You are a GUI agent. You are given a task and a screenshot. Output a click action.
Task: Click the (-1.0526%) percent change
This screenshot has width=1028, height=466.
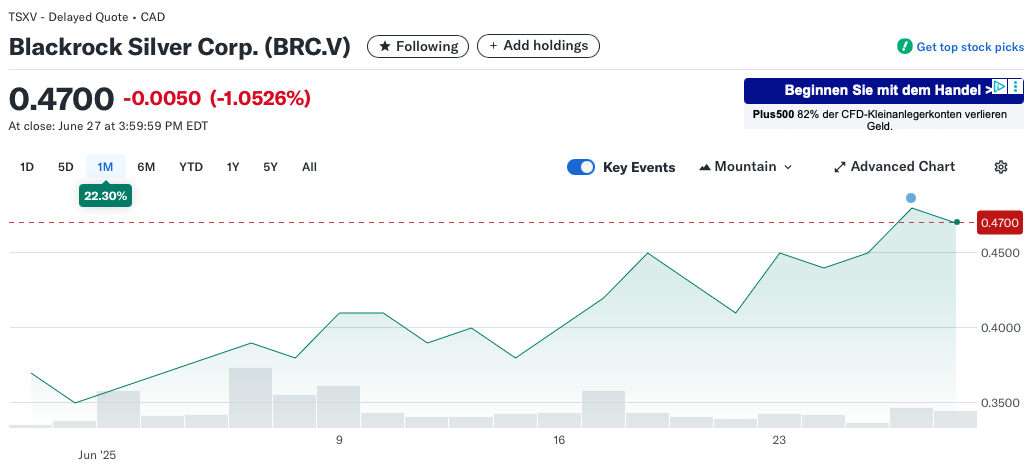(260, 99)
